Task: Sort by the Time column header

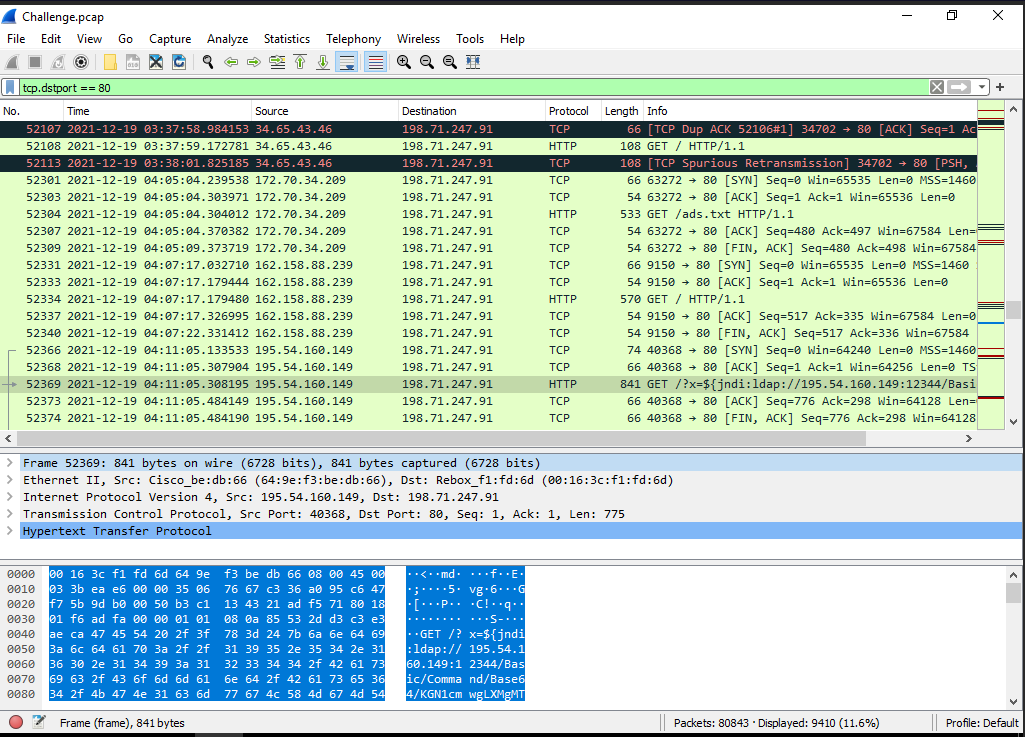Action: click(x=157, y=111)
